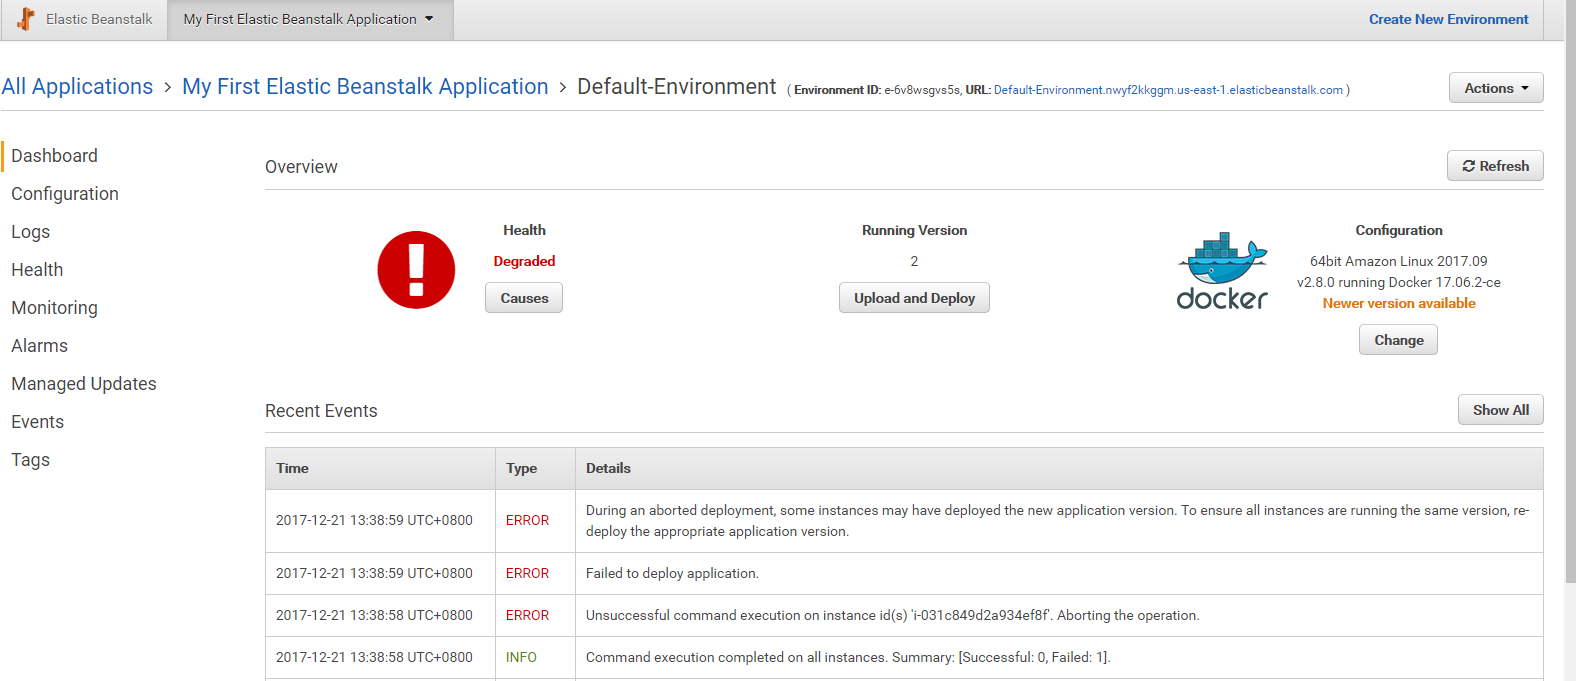
Task: Click the Change configuration button
Action: point(1398,340)
